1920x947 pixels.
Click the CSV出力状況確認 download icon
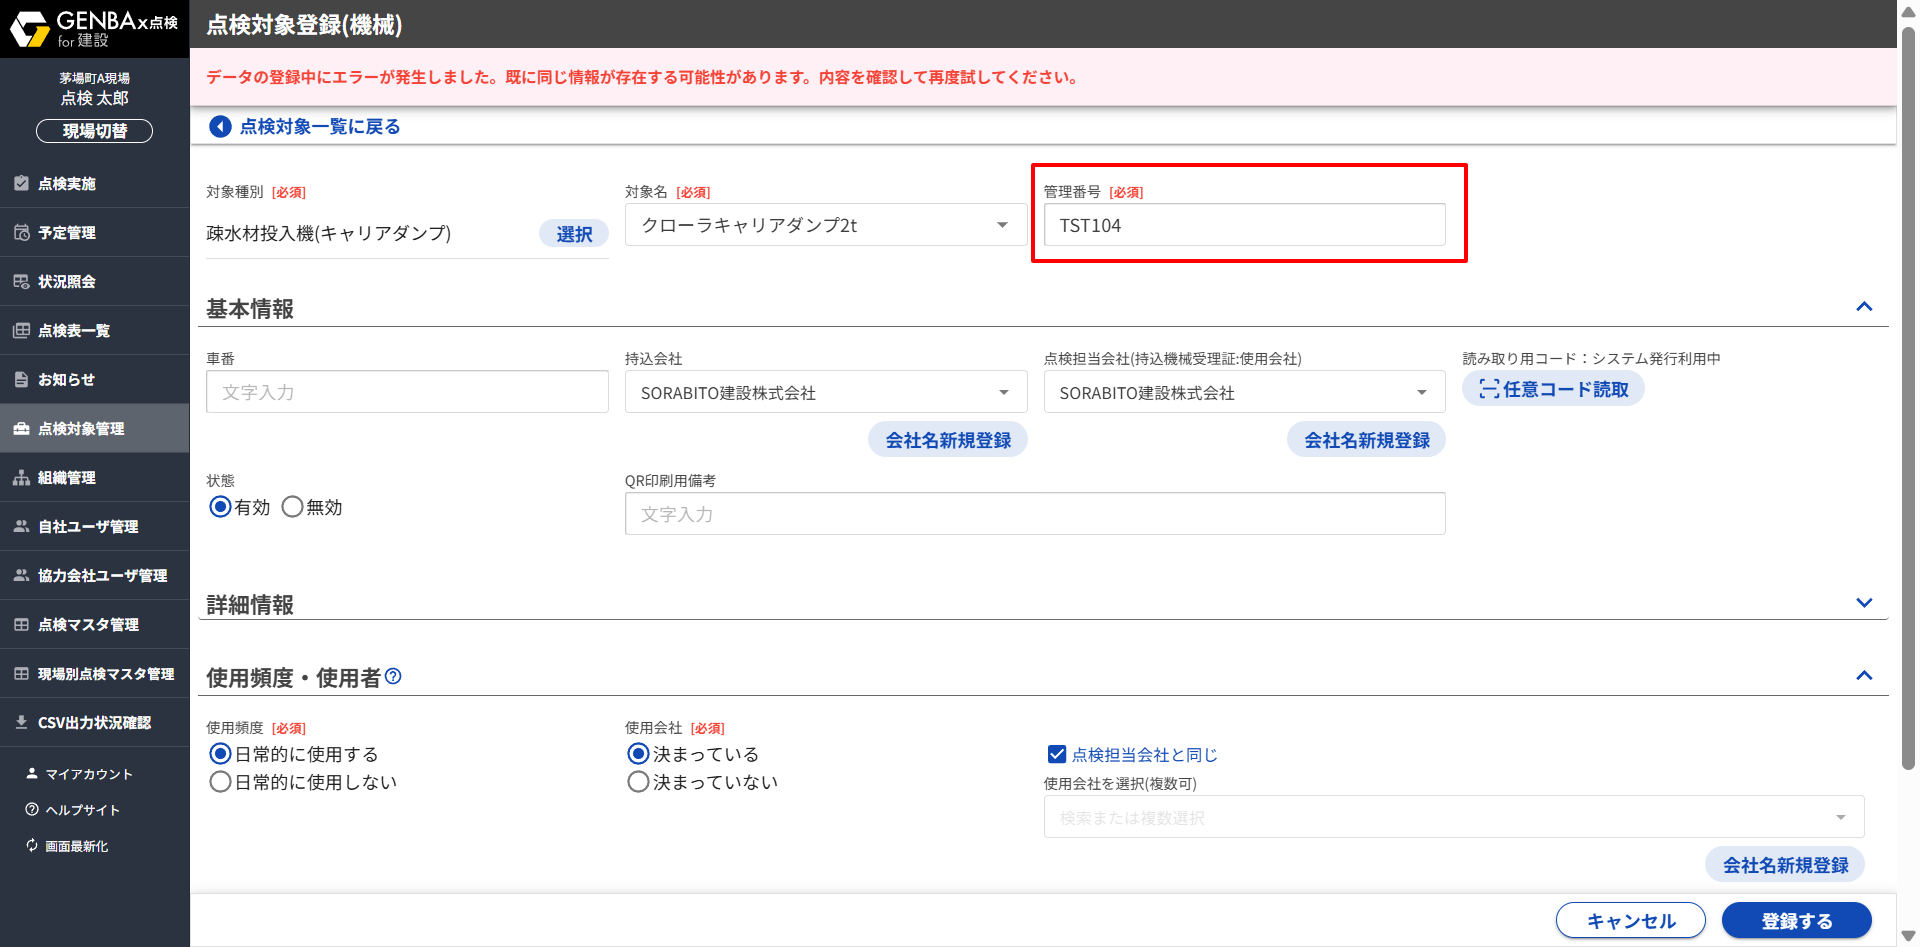click(x=21, y=723)
